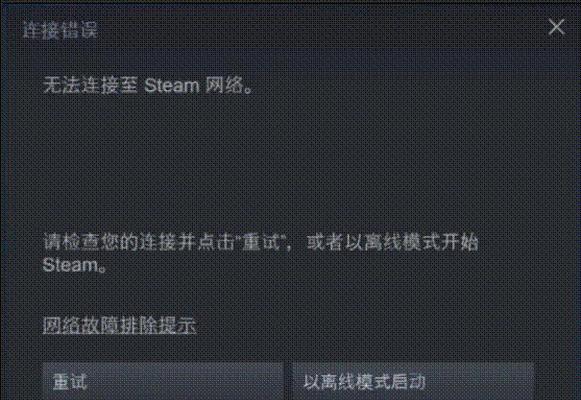Click the 或者以离线模式开始 phrase in the paragraph

392,242
